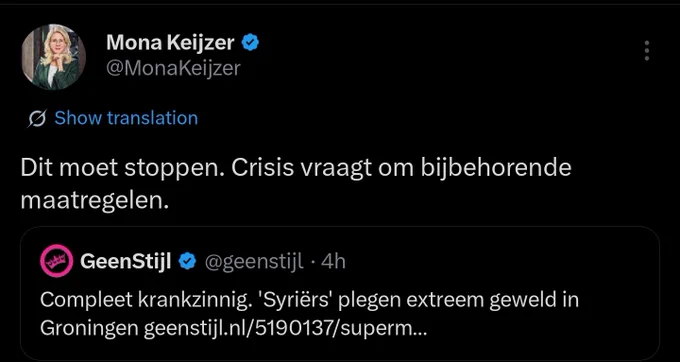680x362 pixels.
Task: Open the GeenStijl account name
Action: point(126,261)
